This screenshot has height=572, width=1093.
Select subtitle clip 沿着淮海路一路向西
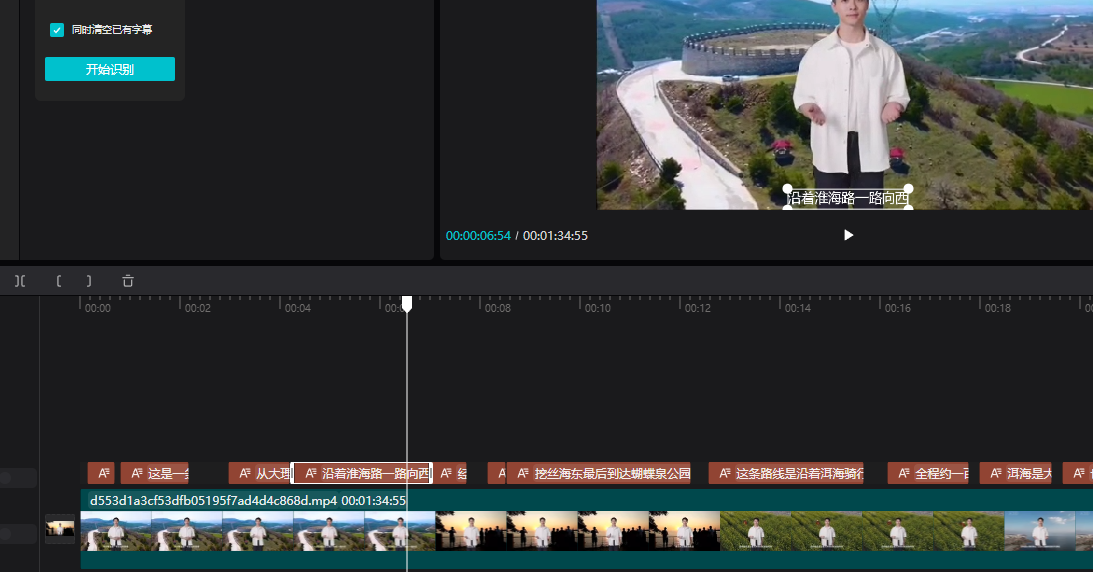coord(362,474)
